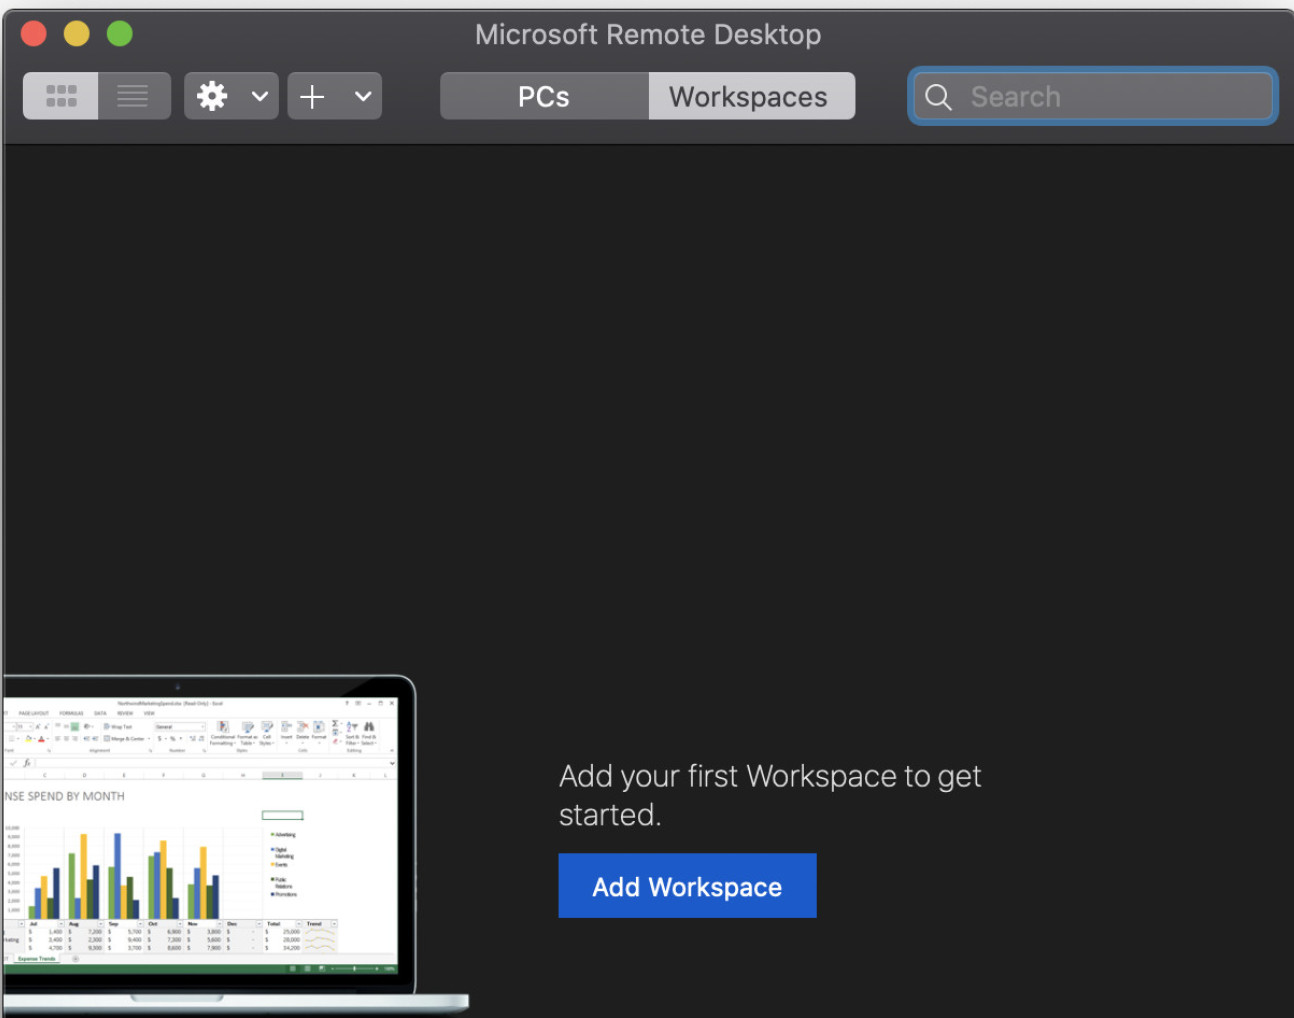Switch to the list view layout

133,96
